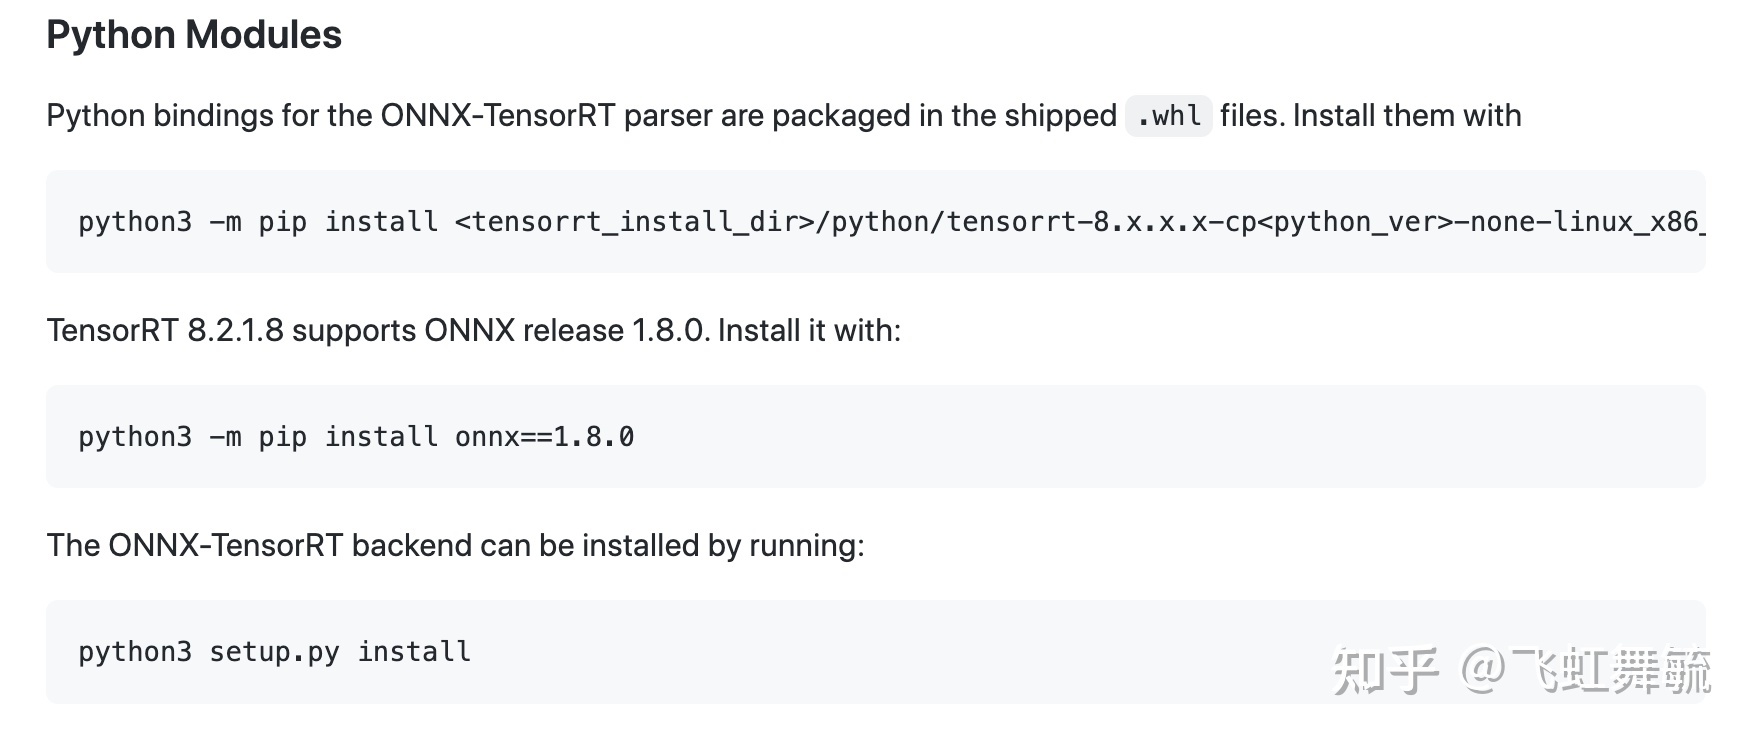
Task: Click the onnx==1.8.0 install command
Action: click(356, 437)
